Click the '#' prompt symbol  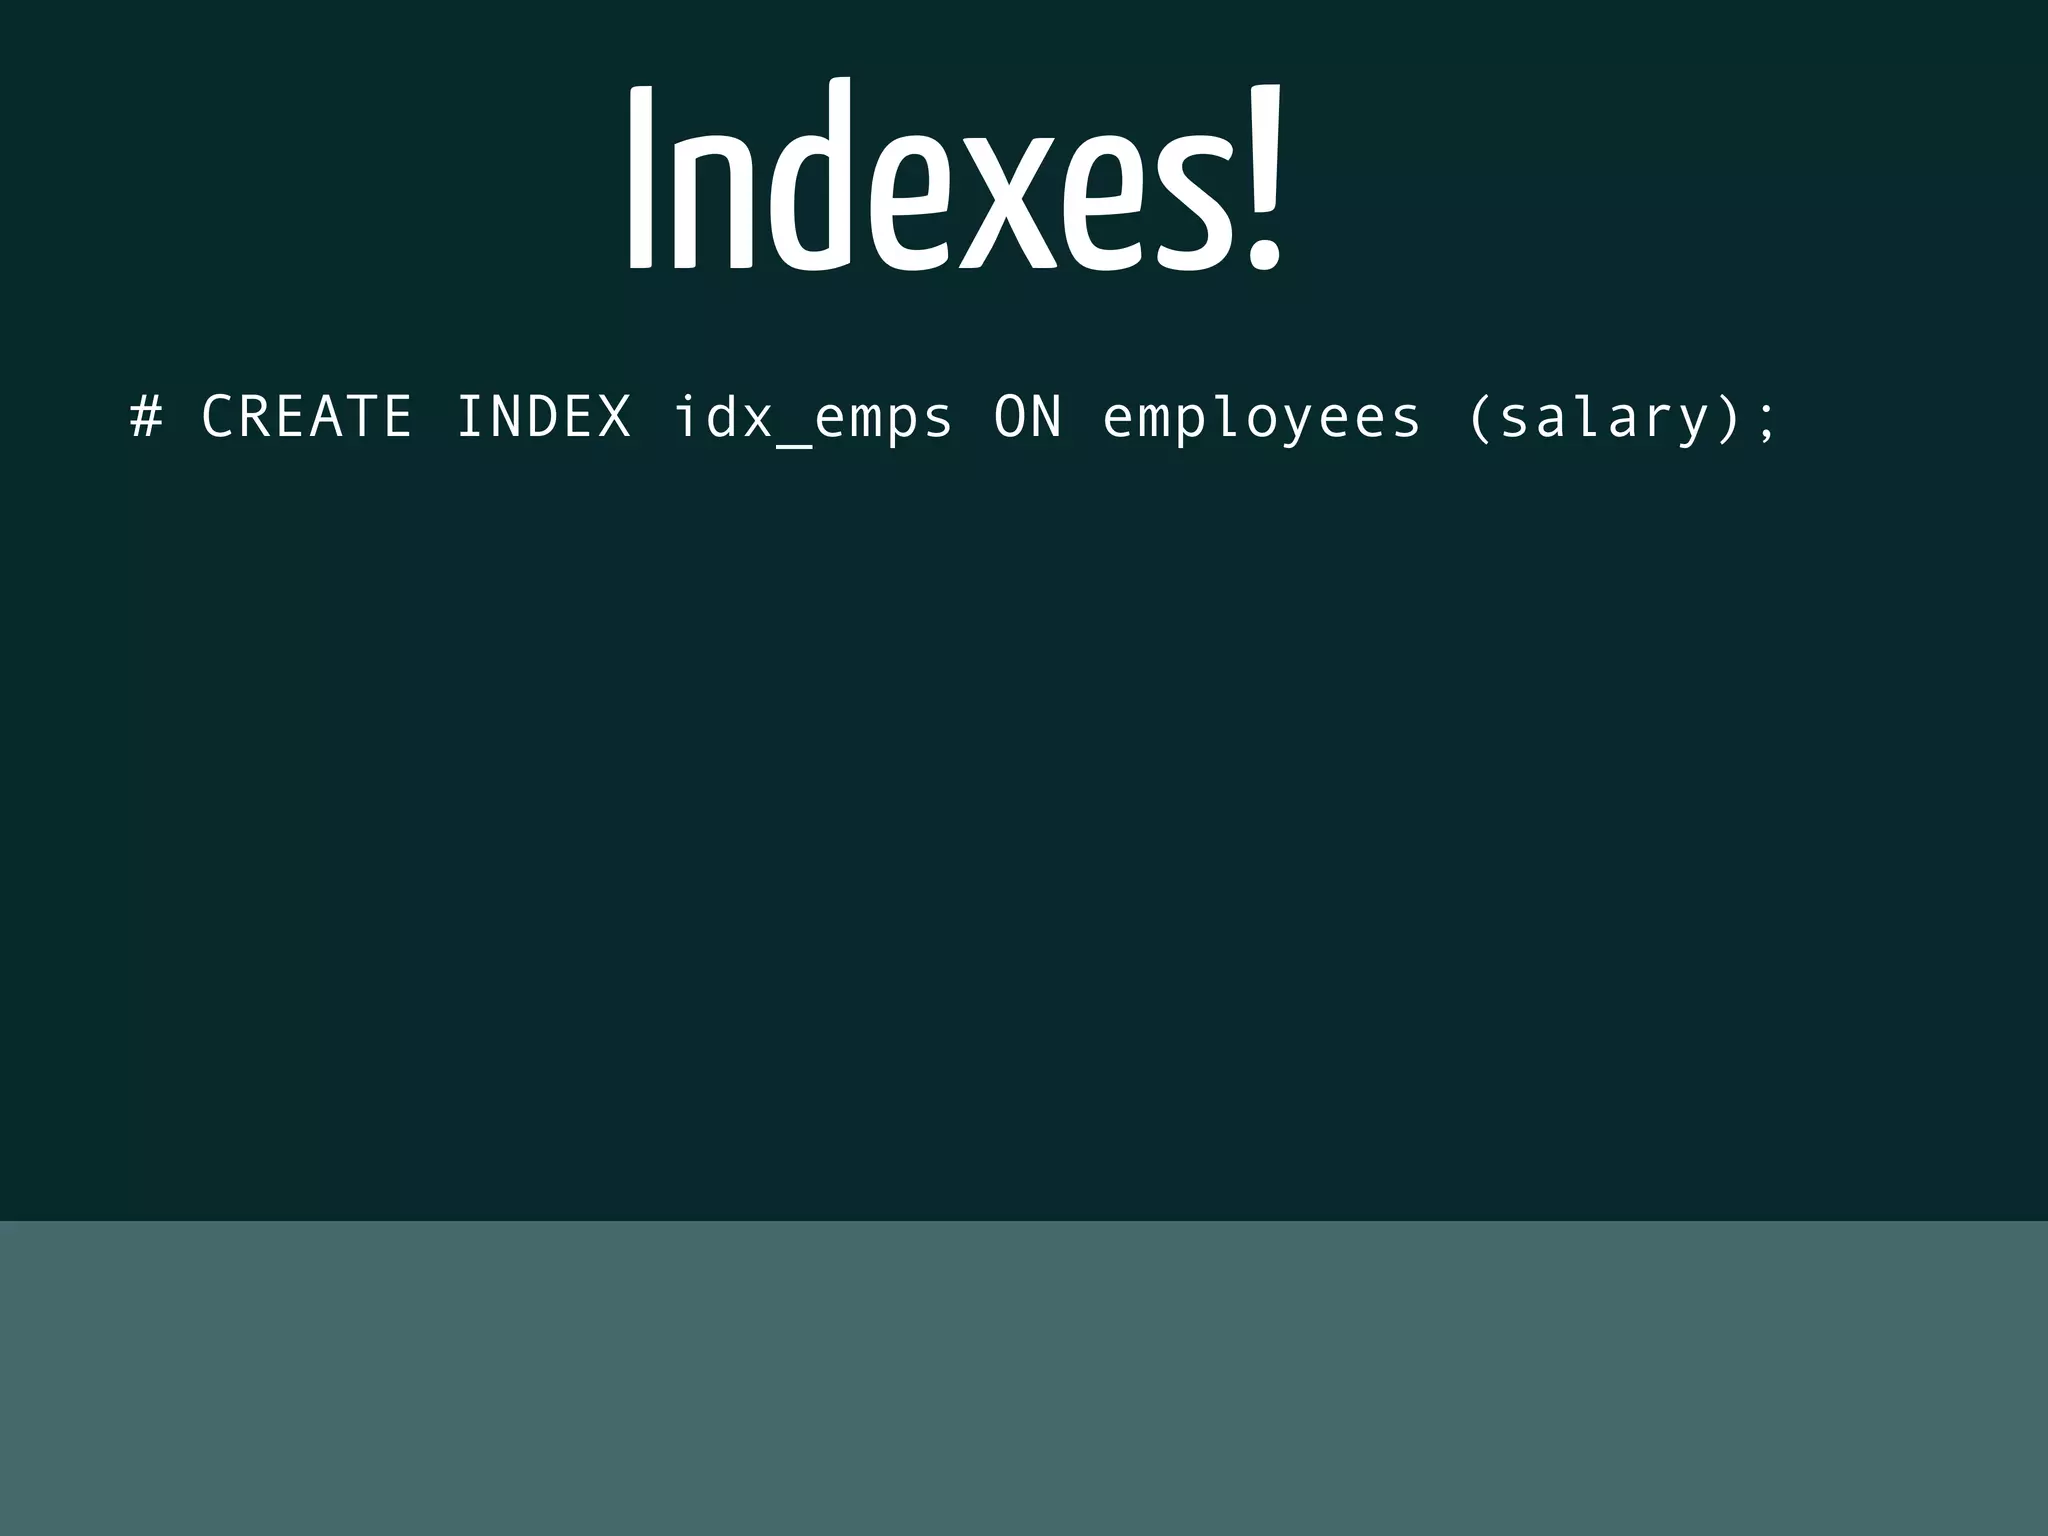click(x=146, y=416)
